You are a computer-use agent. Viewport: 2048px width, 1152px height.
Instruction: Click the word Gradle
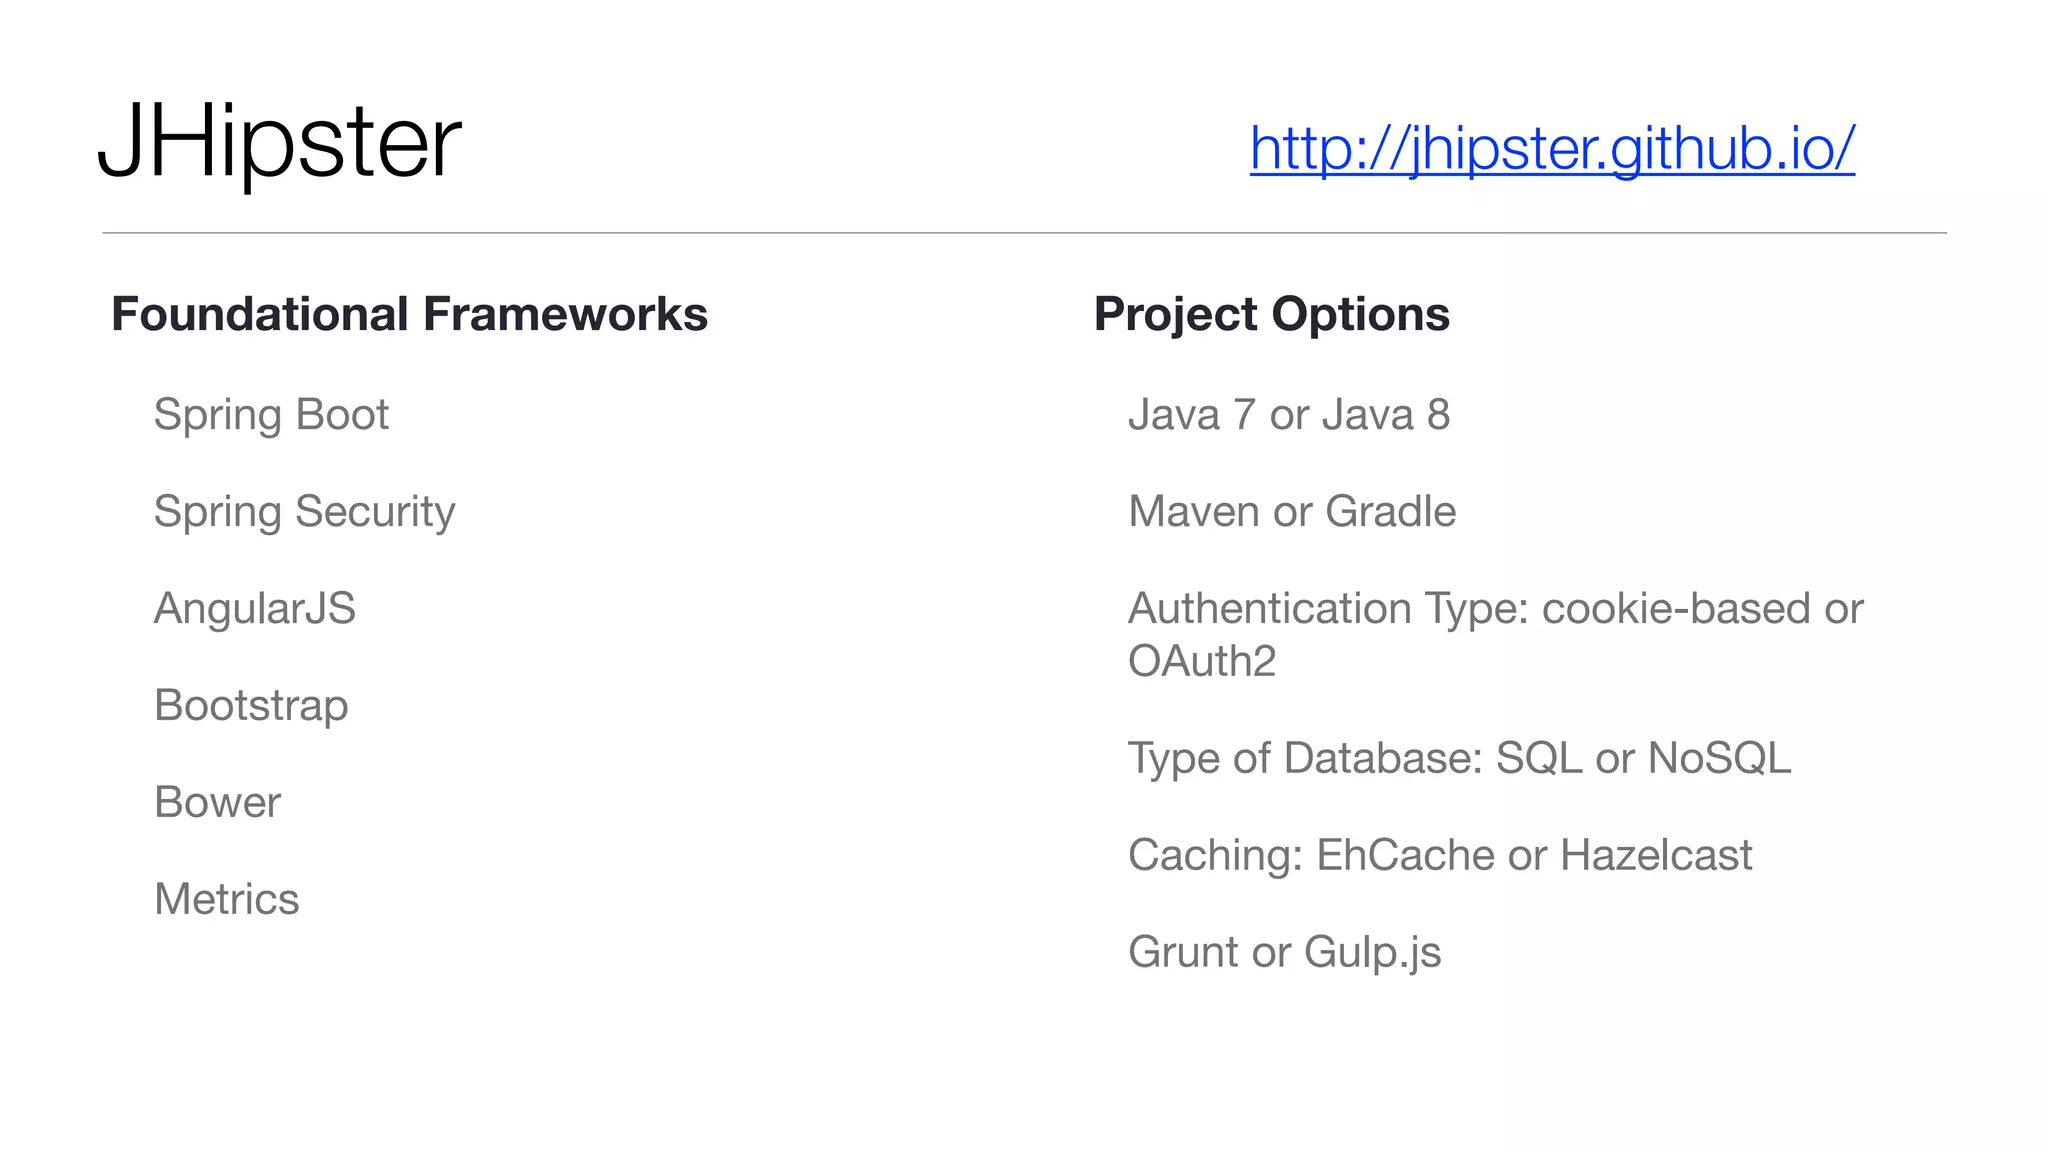pos(1390,512)
